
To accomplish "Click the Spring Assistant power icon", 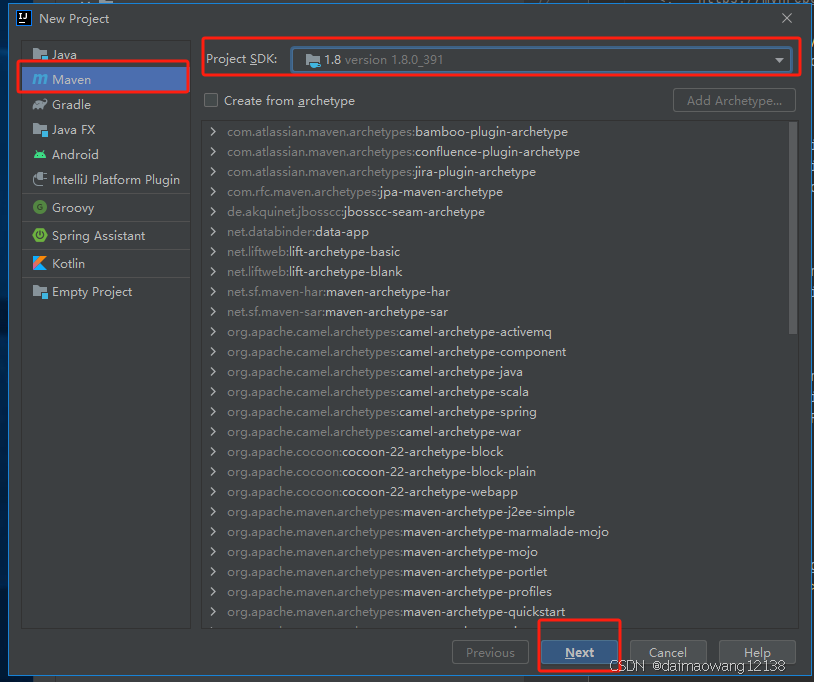I will (x=40, y=236).
